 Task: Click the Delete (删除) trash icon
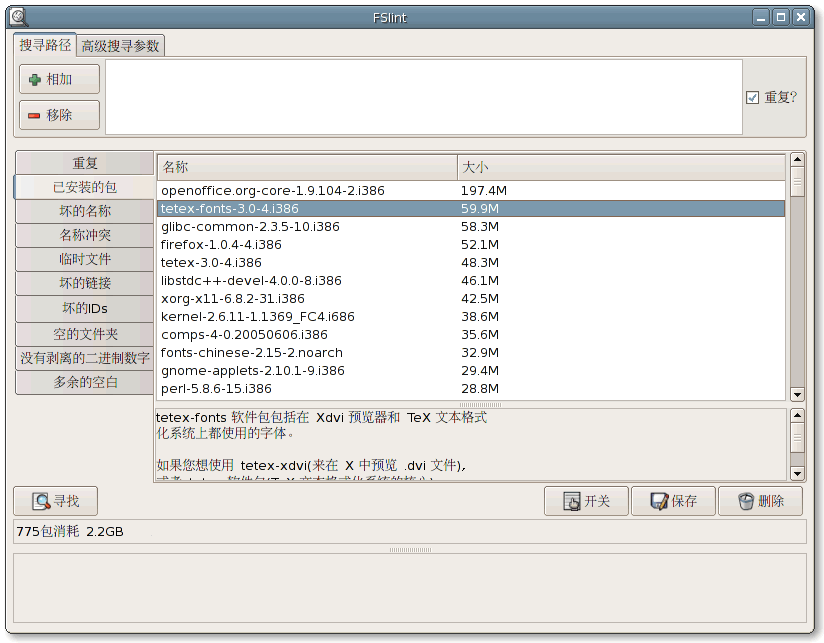(x=745, y=501)
